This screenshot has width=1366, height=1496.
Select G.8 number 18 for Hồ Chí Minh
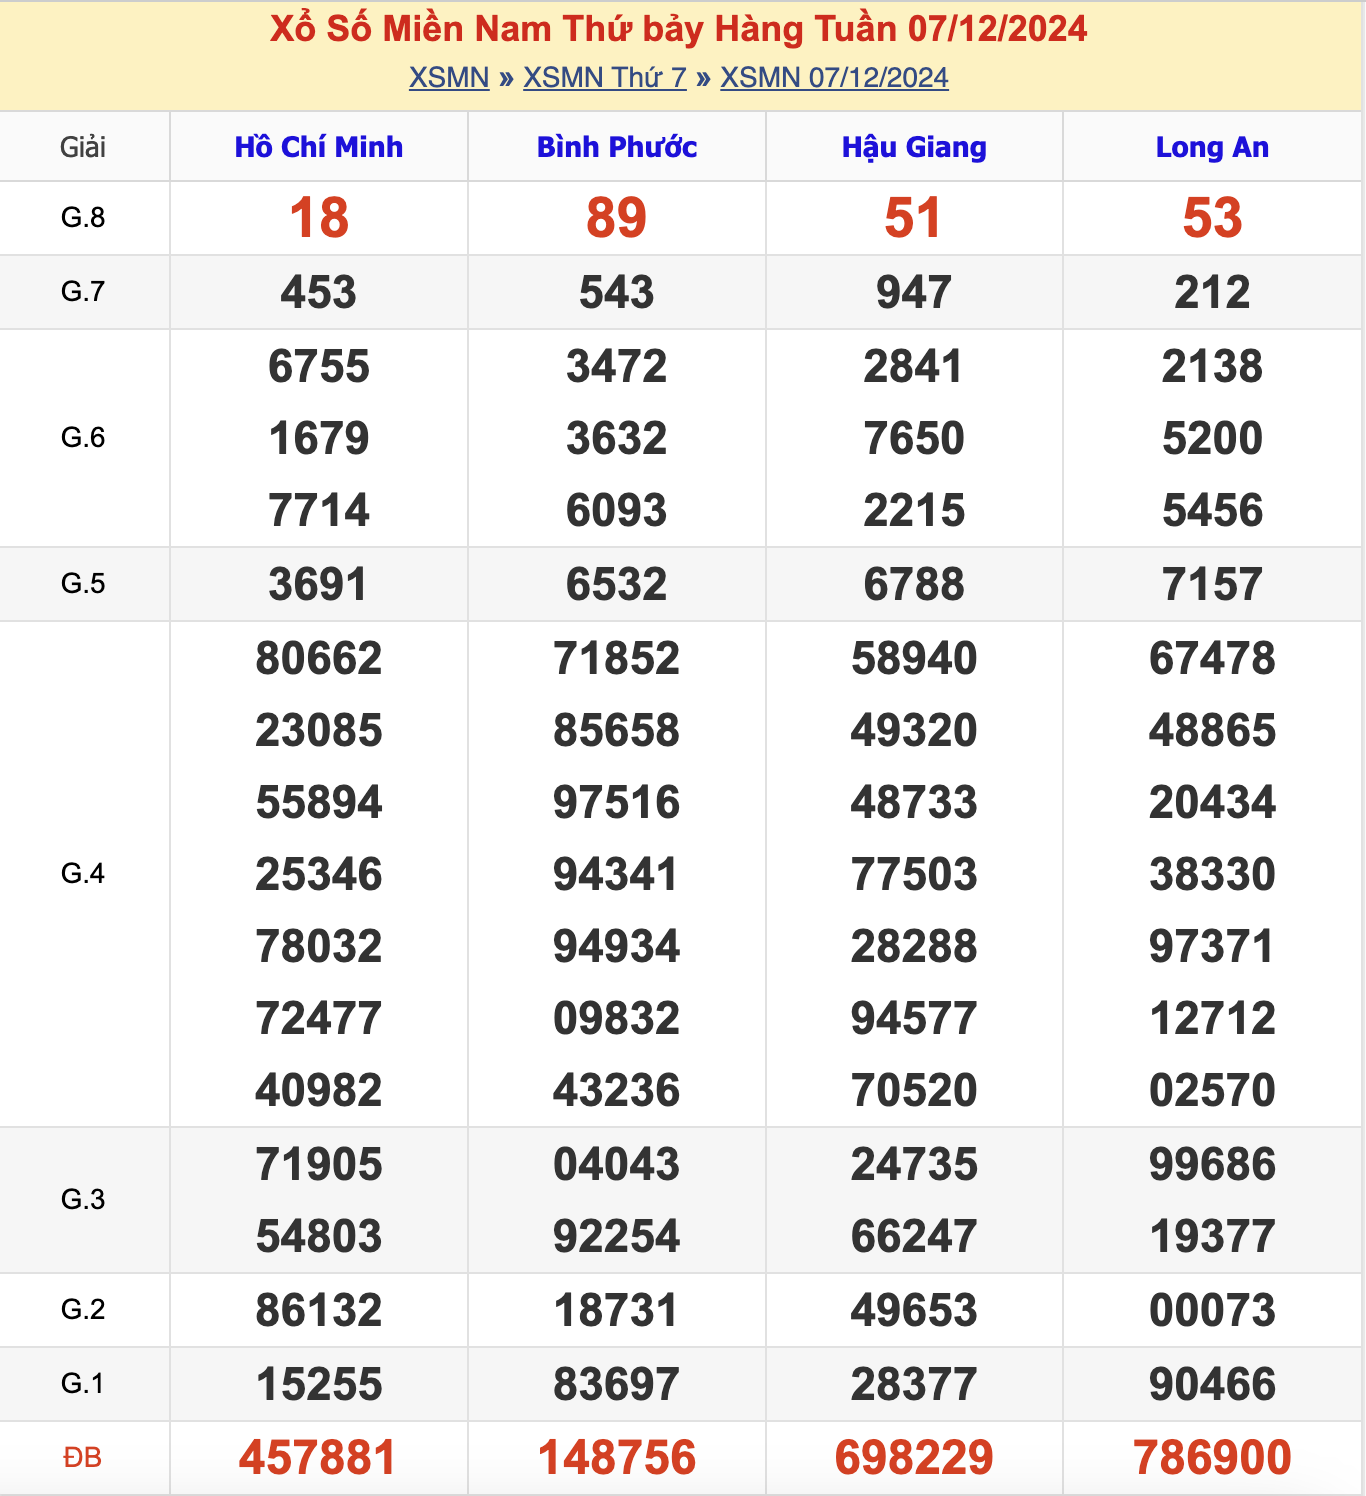click(x=319, y=218)
